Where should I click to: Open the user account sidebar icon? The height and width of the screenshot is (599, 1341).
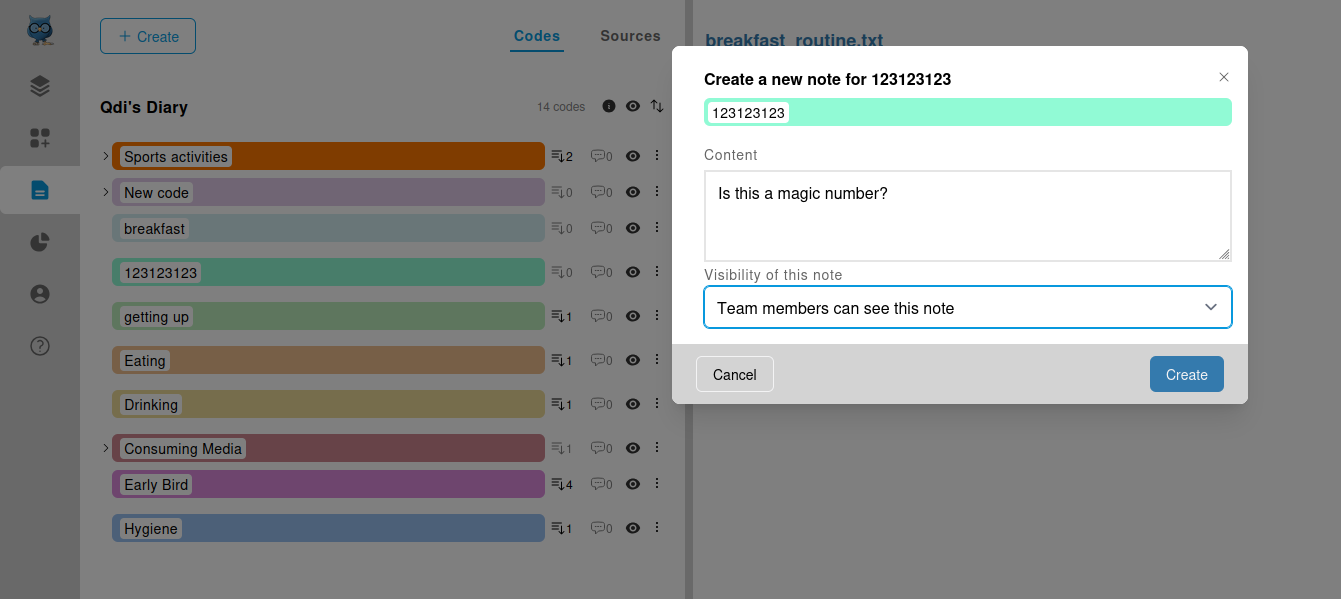[x=40, y=294]
